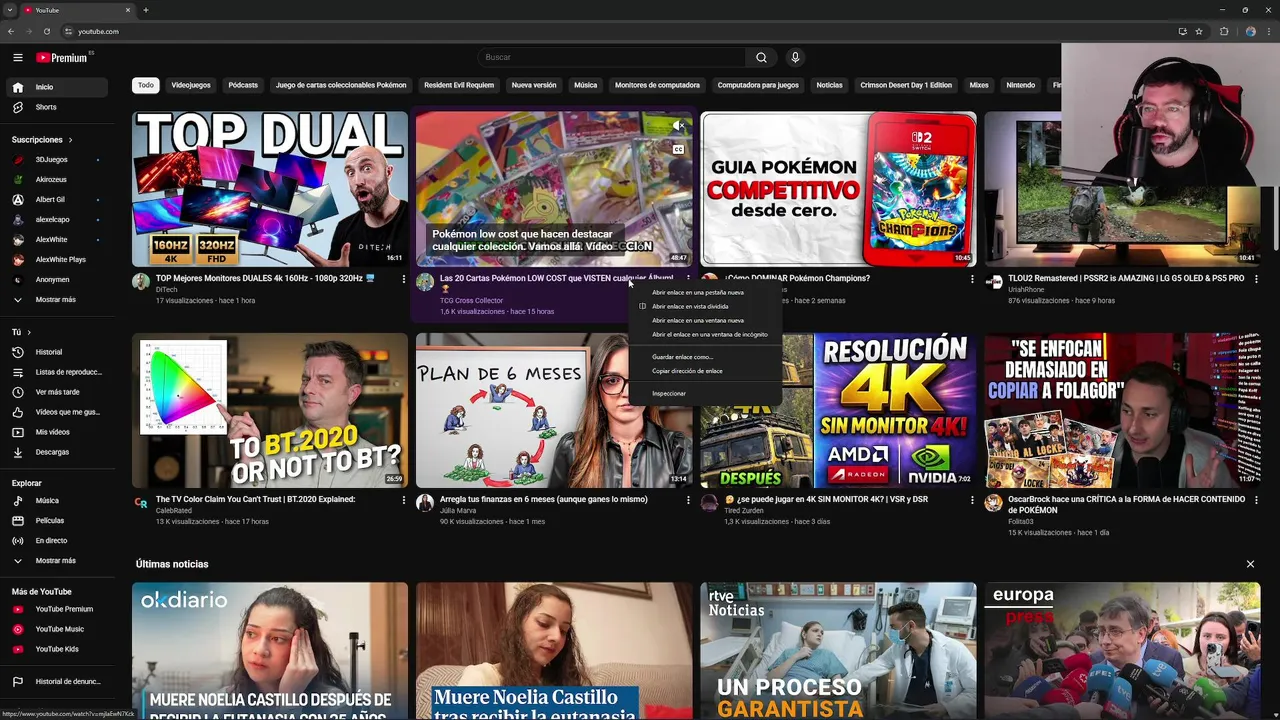Expand the Tú section header

point(21,332)
